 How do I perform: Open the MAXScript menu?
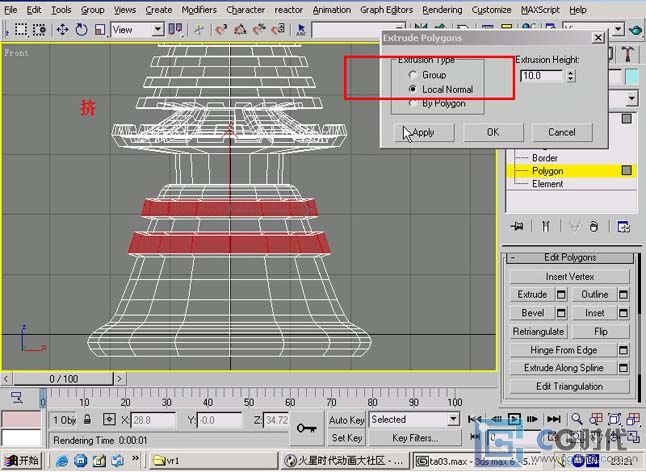(540, 10)
